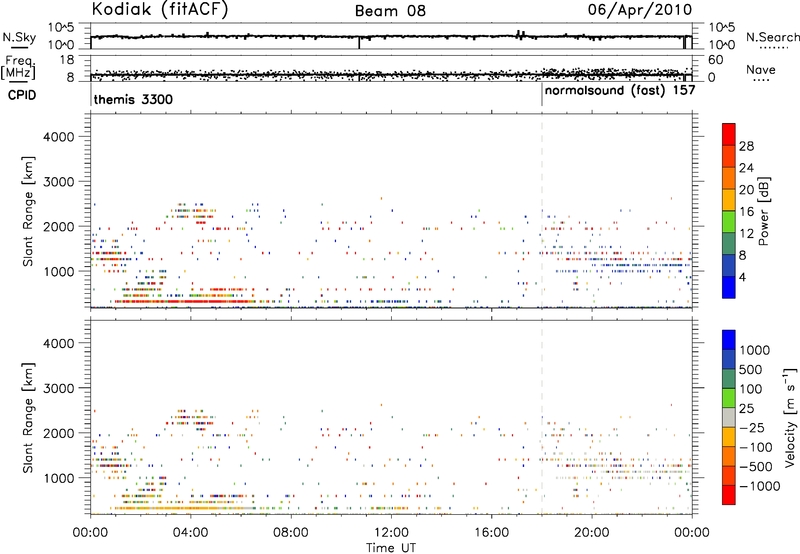
Task: Click the "Power [dB]" colorbar title
Action: click(763, 211)
